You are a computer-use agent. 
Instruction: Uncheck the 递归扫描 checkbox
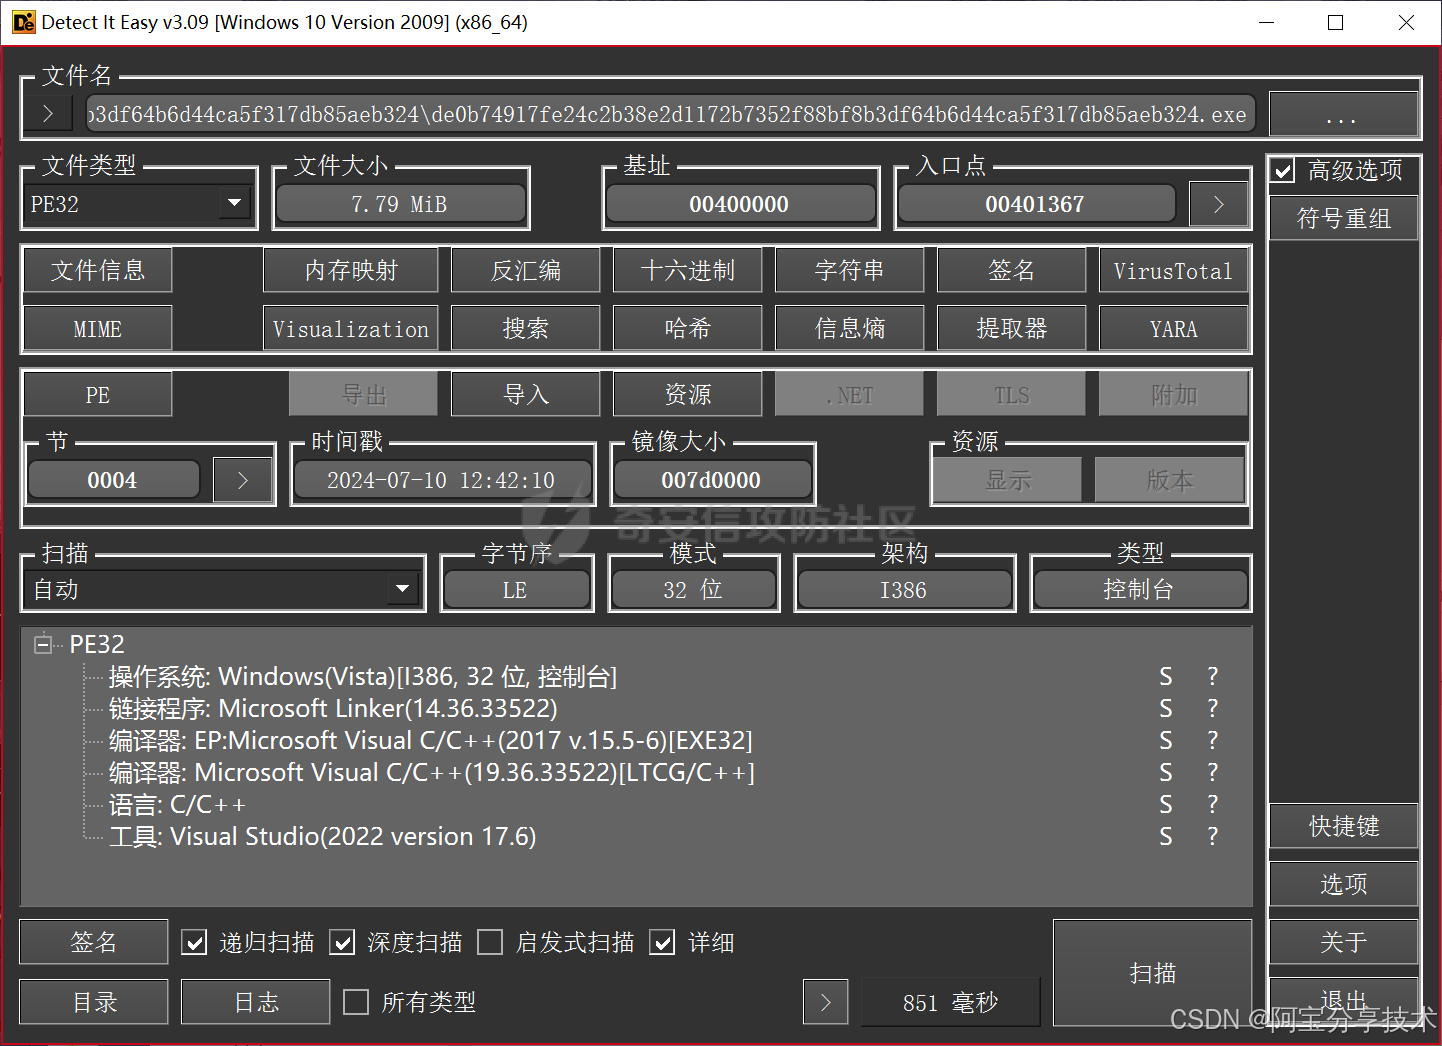click(194, 942)
